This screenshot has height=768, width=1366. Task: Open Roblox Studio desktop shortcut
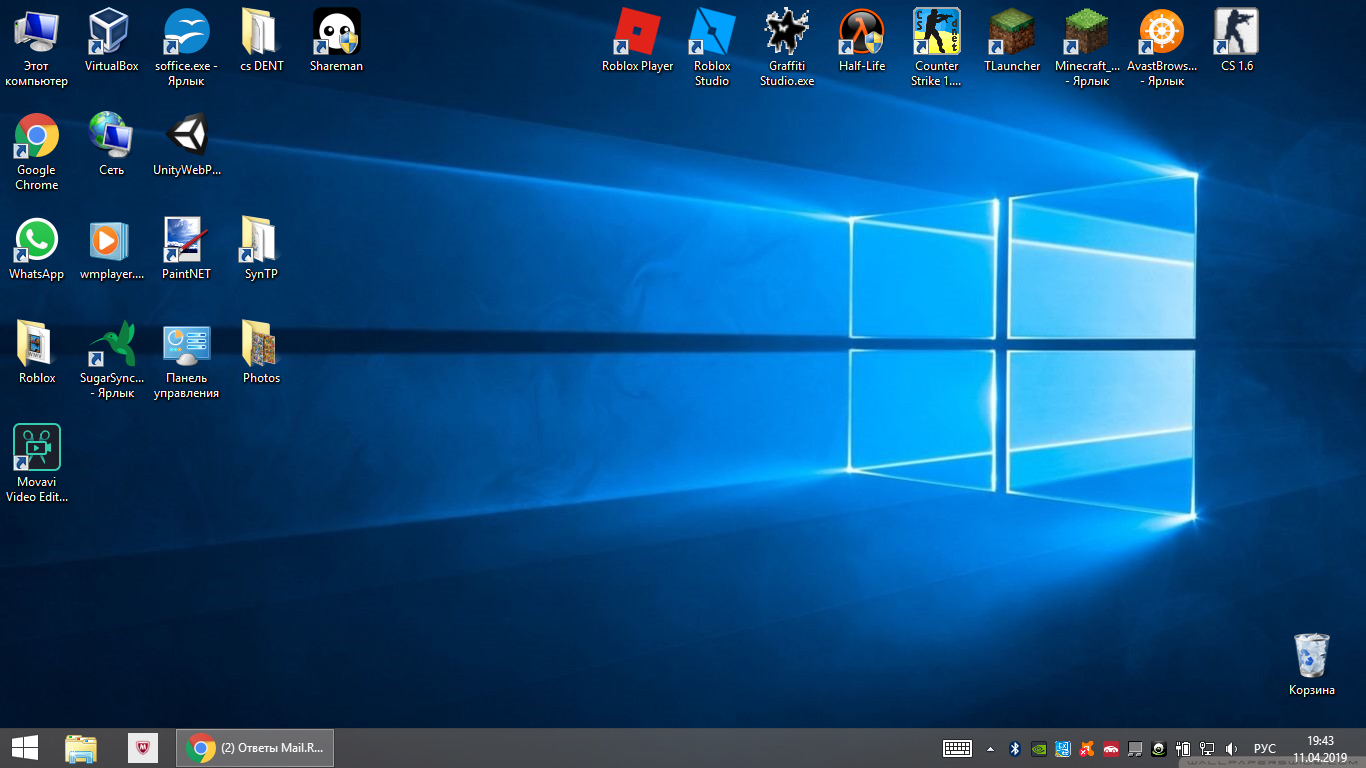[x=712, y=47]
